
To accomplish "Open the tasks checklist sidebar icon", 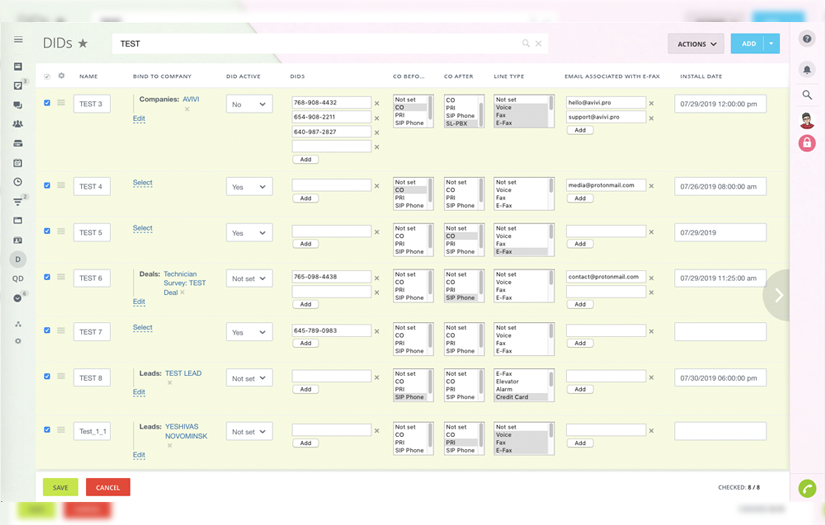I will point(18,85).
